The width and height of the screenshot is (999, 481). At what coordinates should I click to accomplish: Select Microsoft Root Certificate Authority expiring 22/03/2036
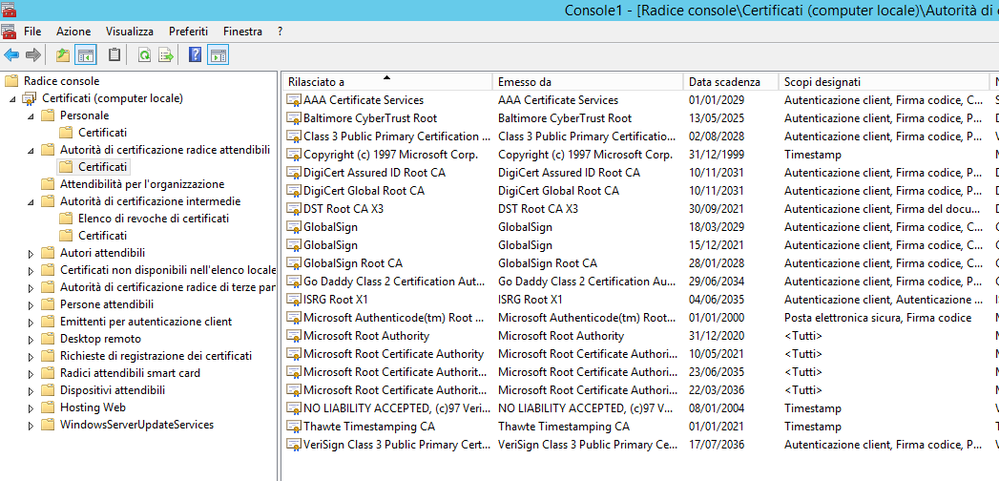(640, 390)
